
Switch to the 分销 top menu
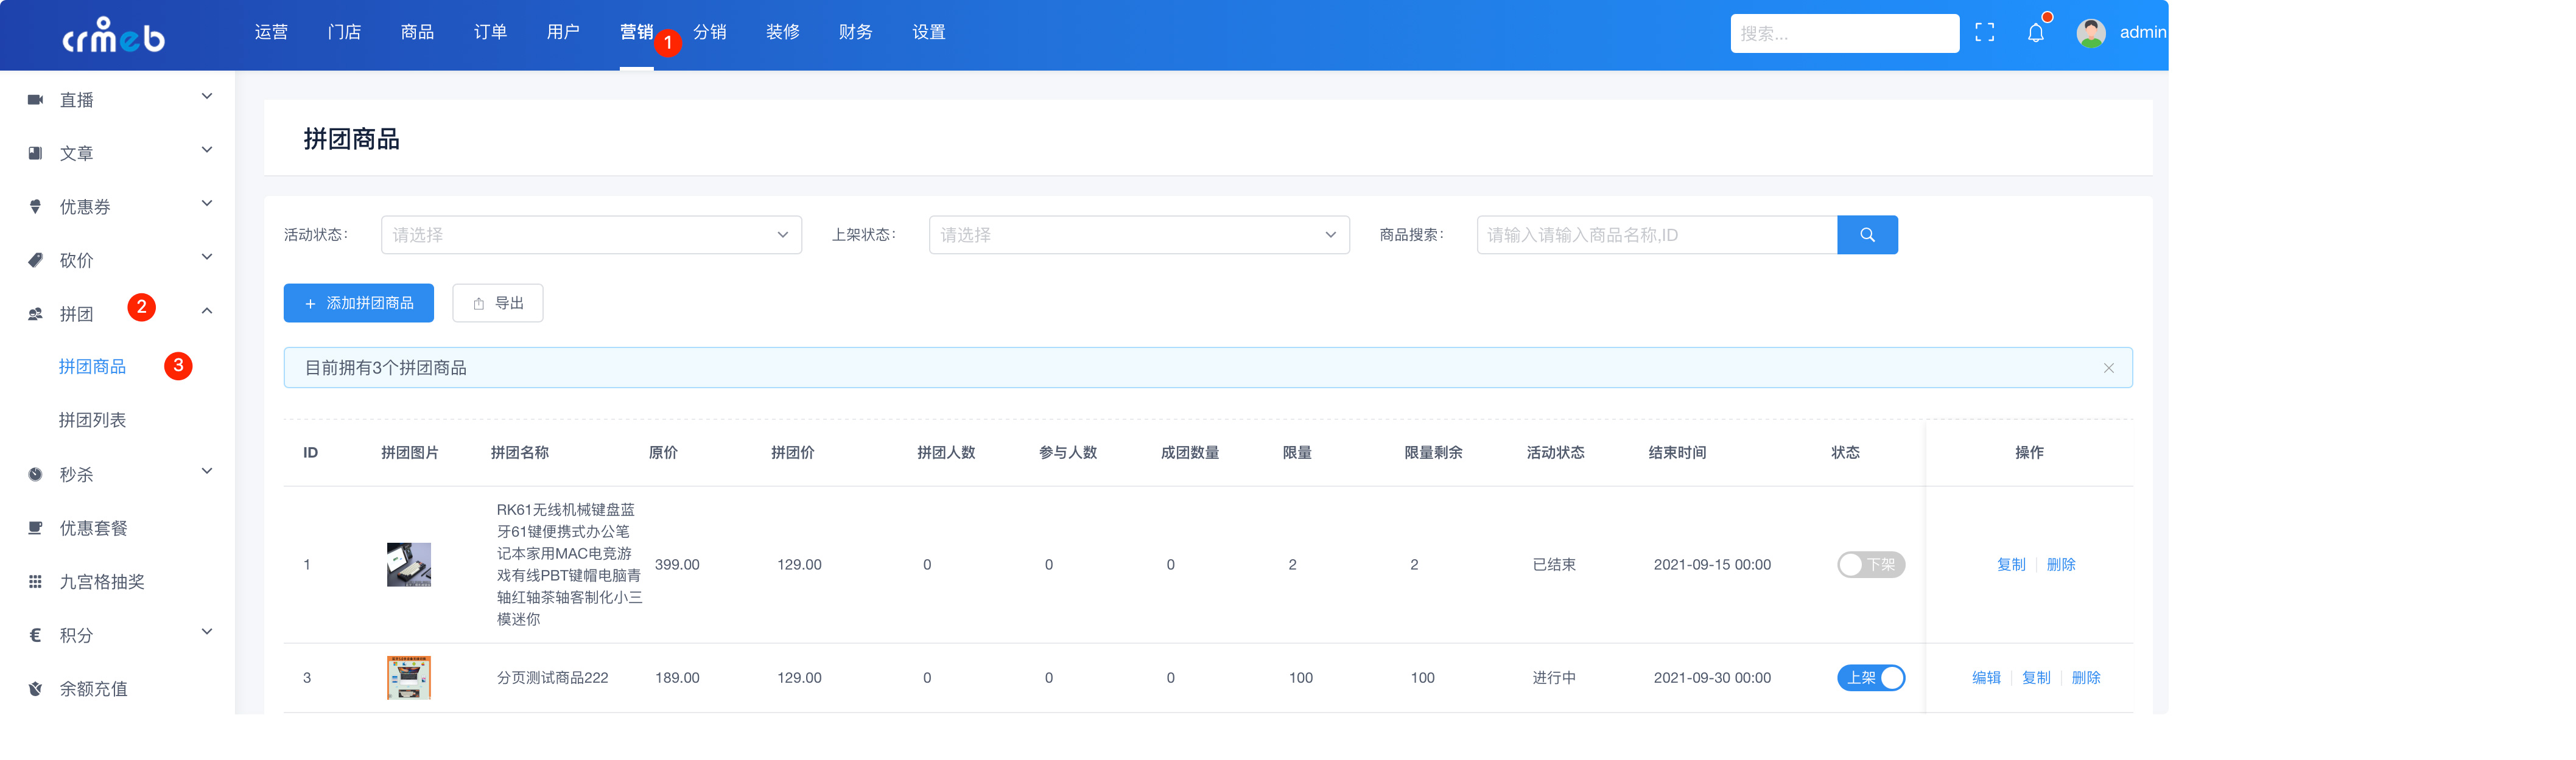tap(709, 33)
